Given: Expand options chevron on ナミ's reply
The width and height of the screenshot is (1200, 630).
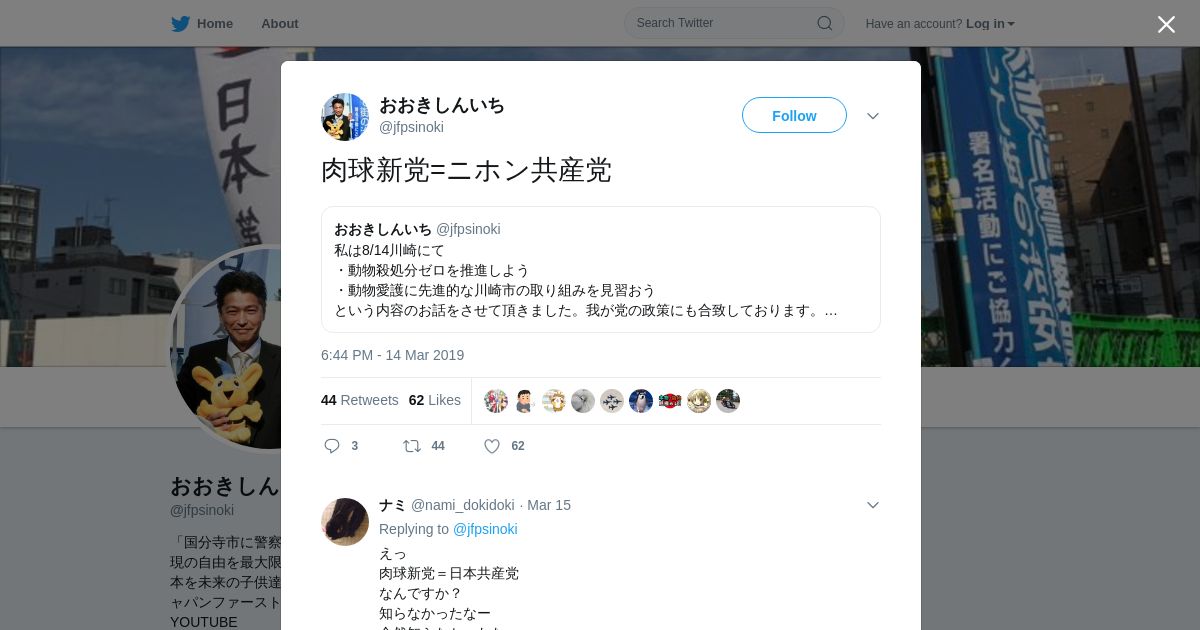Looking at the screenshot, I should (x=873, y=505).
